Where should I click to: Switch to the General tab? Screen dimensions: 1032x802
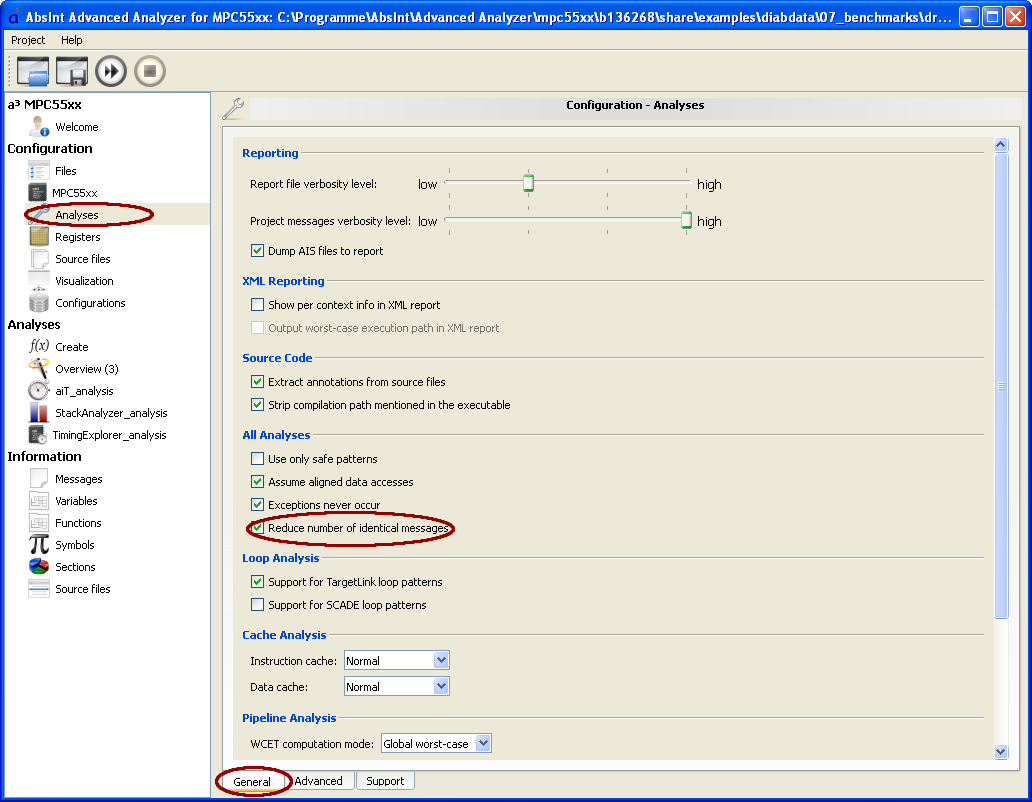tap(251, 781)
